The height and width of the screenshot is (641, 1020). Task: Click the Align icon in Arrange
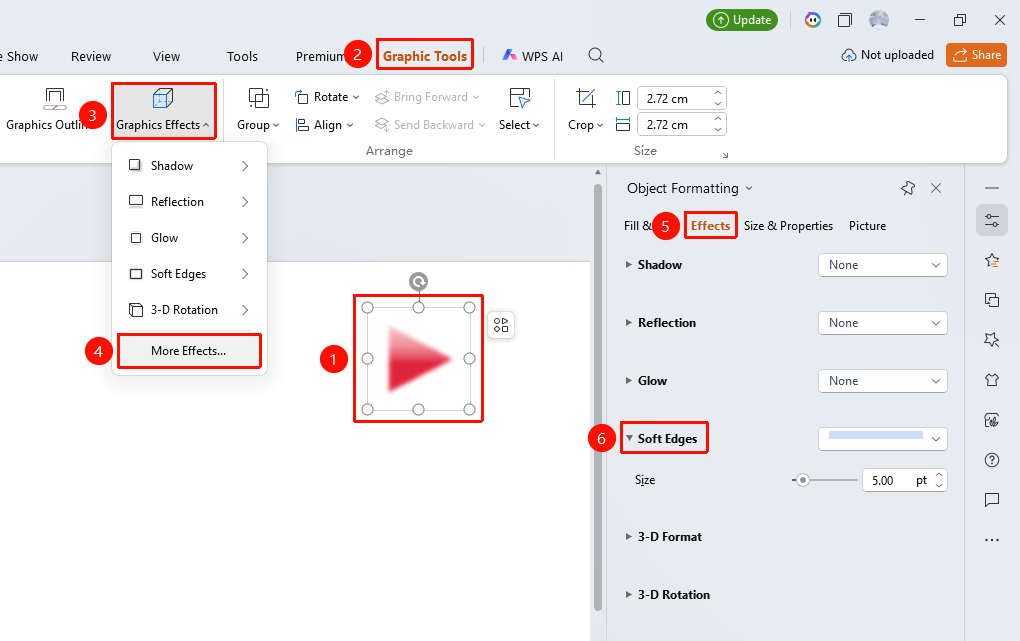pyautogui.click(x=302, y=125)
